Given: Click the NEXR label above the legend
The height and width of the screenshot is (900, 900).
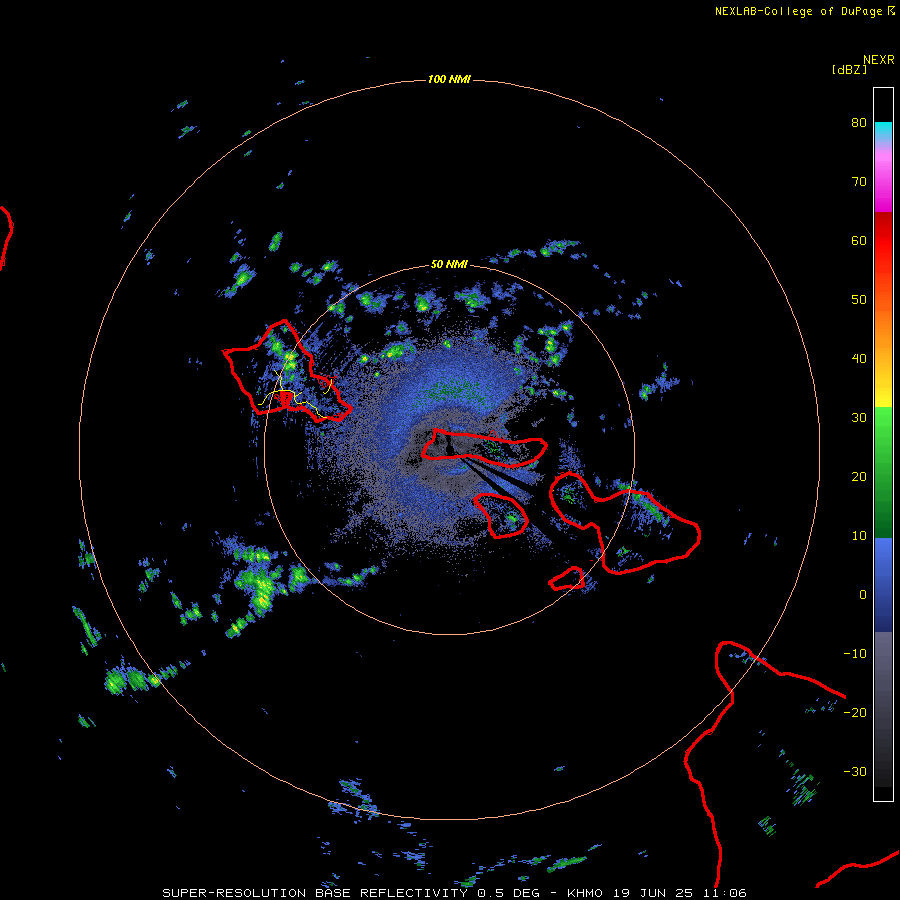Looking at the screenshot, I should (x=879, y=60).
